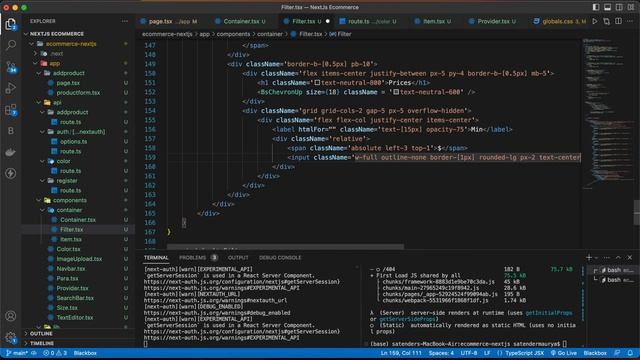
Task: Open the Blackbox 'B' activity bar icon
Action: 11,131
